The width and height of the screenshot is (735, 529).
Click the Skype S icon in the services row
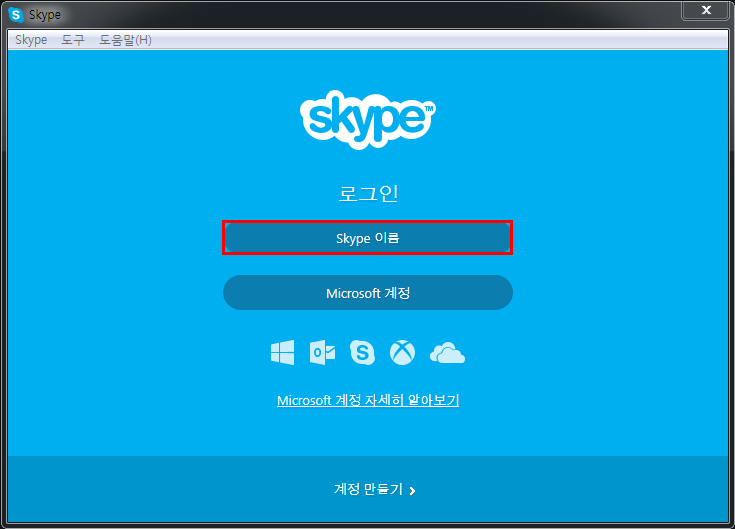(362, 352)
